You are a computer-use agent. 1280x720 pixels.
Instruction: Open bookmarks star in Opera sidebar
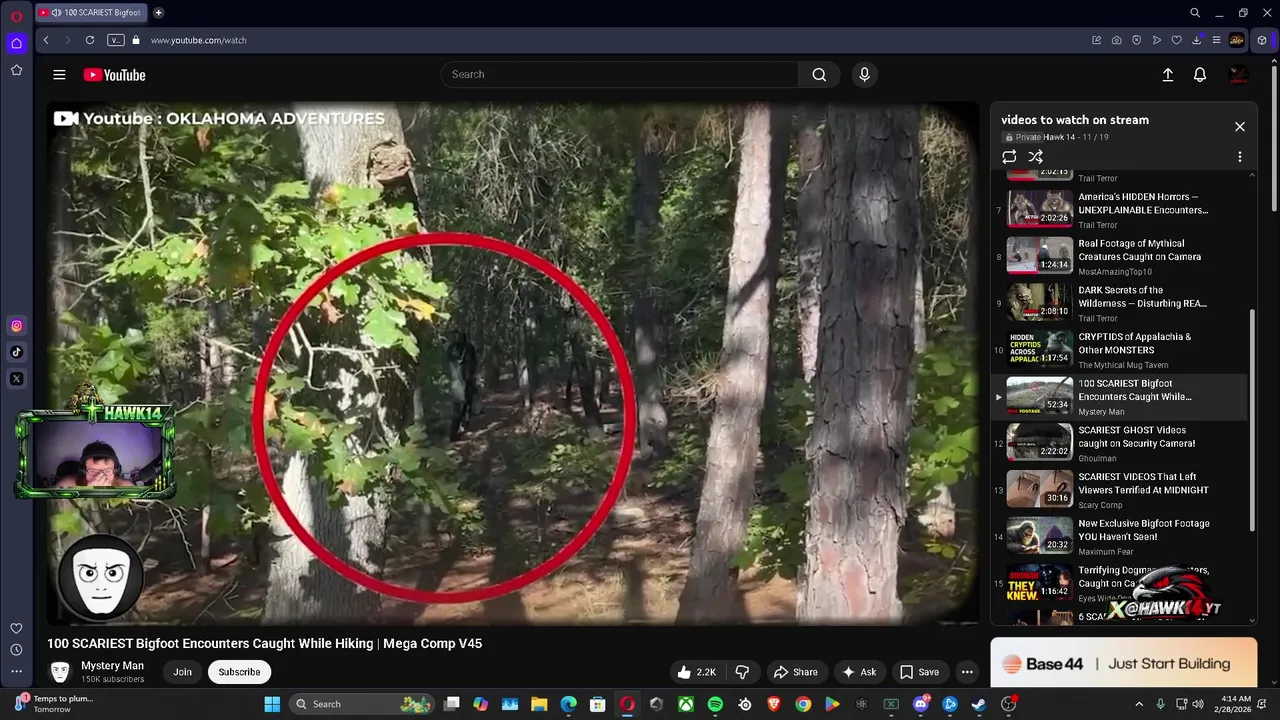(16, 70)
